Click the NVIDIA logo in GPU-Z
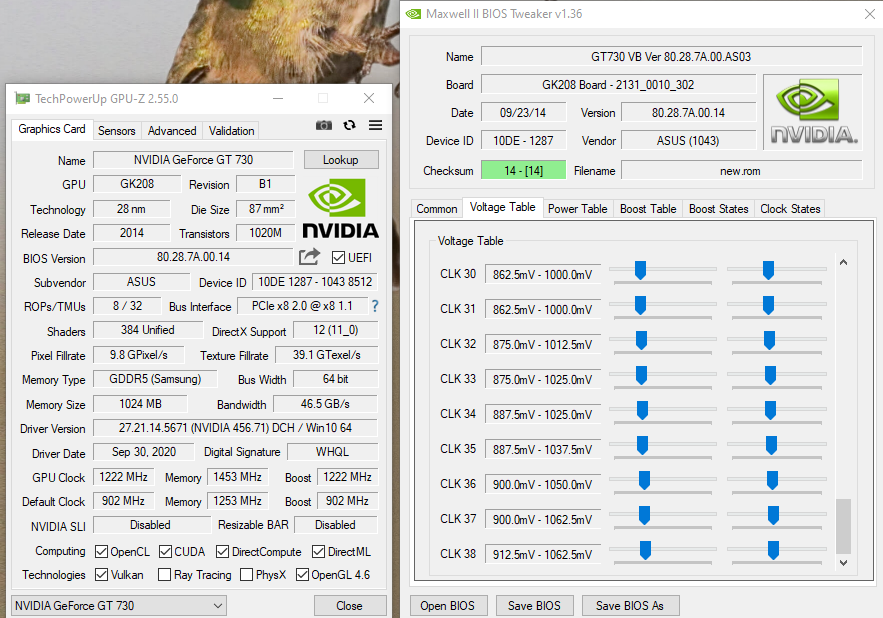The width and height of the screenshot is (883, 618). [340, 208]
